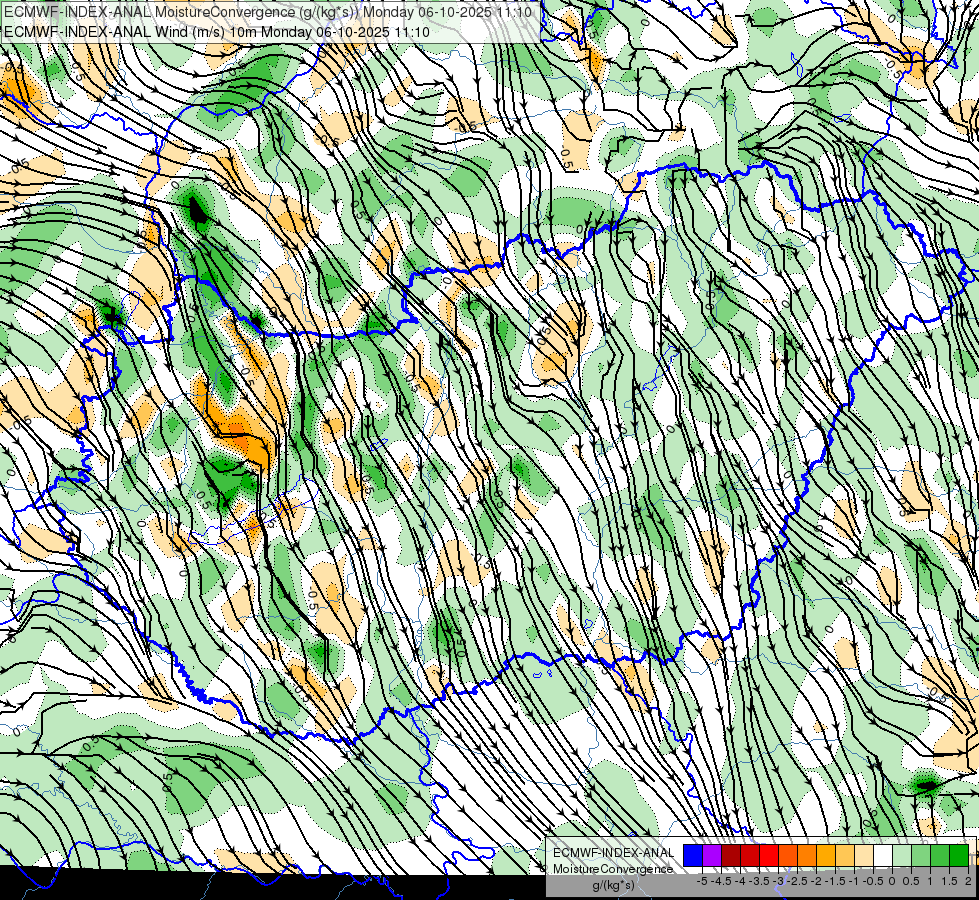
Task: Click the legend label ECMWF-INDEX-ANAL
Action: [x=614, y=853]
